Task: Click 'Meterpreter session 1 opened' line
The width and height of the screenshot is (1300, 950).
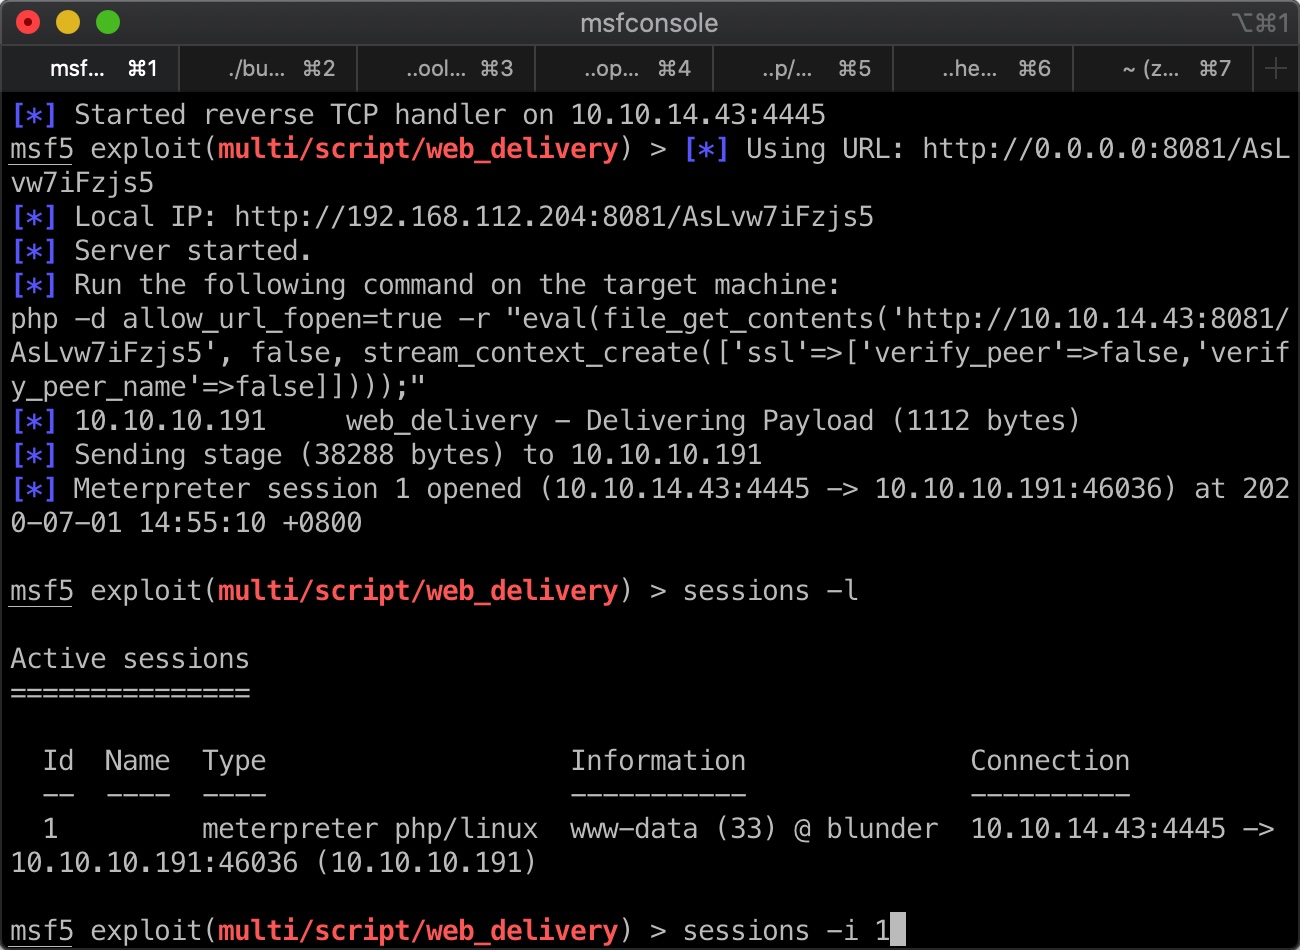Action: coord(650,506)
